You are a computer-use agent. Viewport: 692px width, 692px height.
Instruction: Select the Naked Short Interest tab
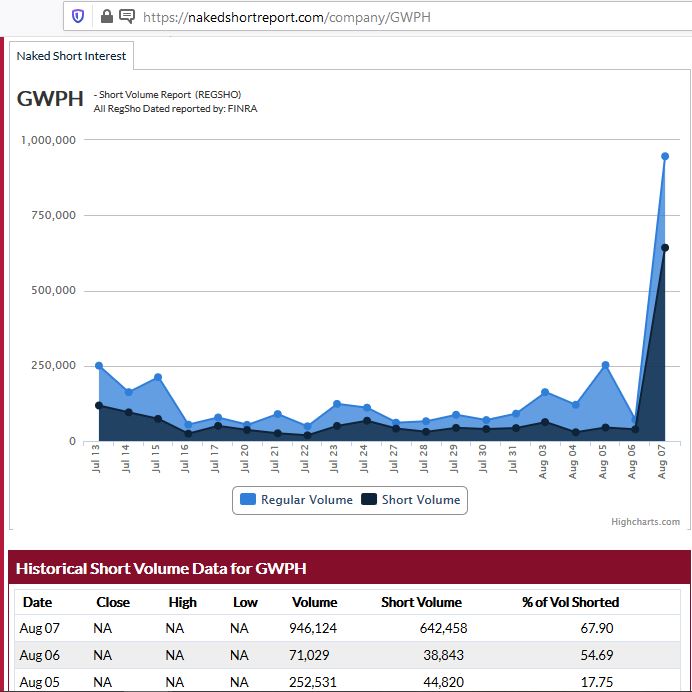[x=71, y=56]
